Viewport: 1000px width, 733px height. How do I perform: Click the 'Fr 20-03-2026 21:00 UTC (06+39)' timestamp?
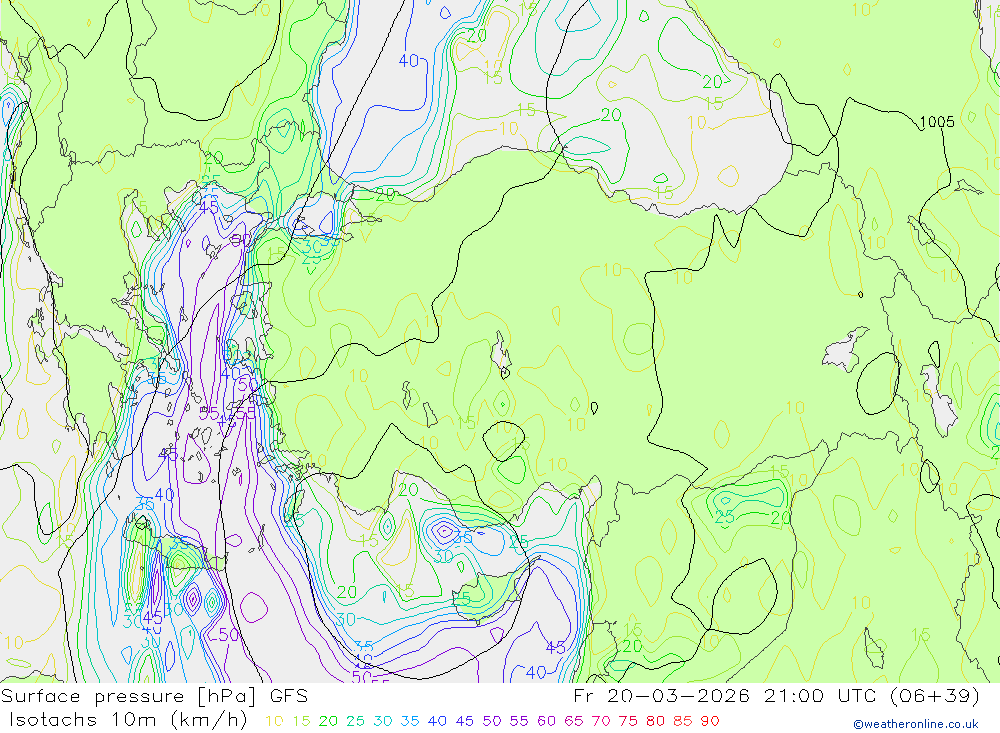click(x=777, y=696)
